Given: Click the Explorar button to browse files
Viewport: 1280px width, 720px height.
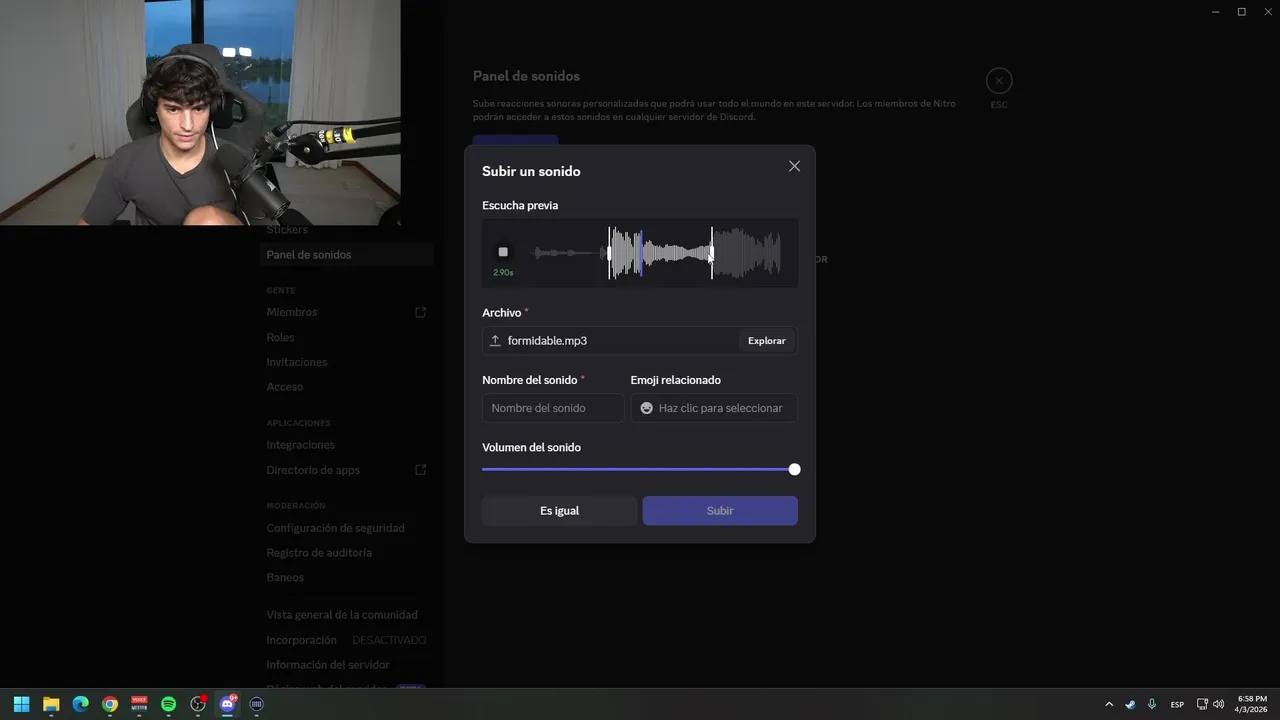Looking at the screenshot, I should (x=767, y=341).
